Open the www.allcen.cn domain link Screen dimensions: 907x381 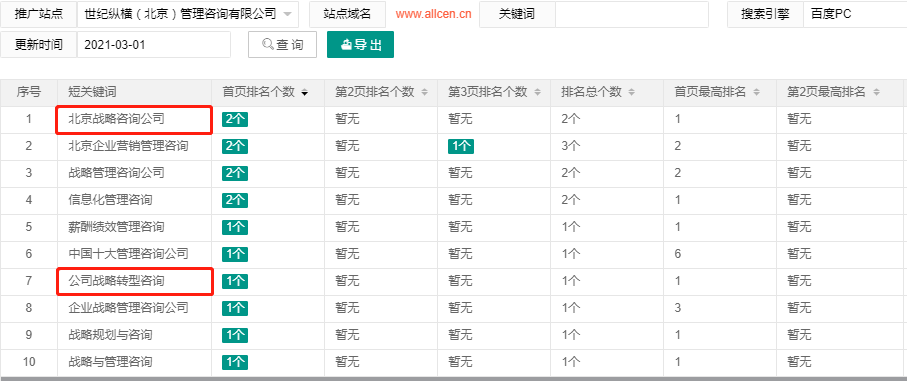(433, 15)
